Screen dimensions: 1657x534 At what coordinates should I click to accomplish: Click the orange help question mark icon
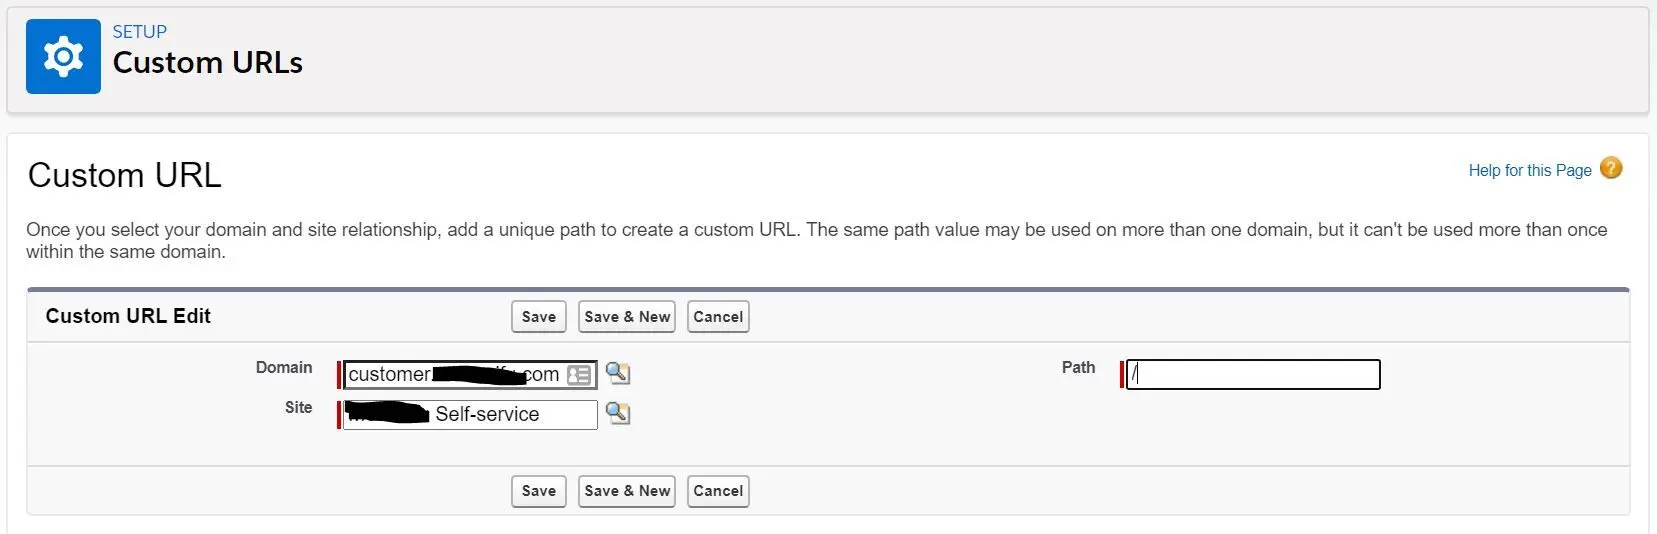pos(1611,168)
